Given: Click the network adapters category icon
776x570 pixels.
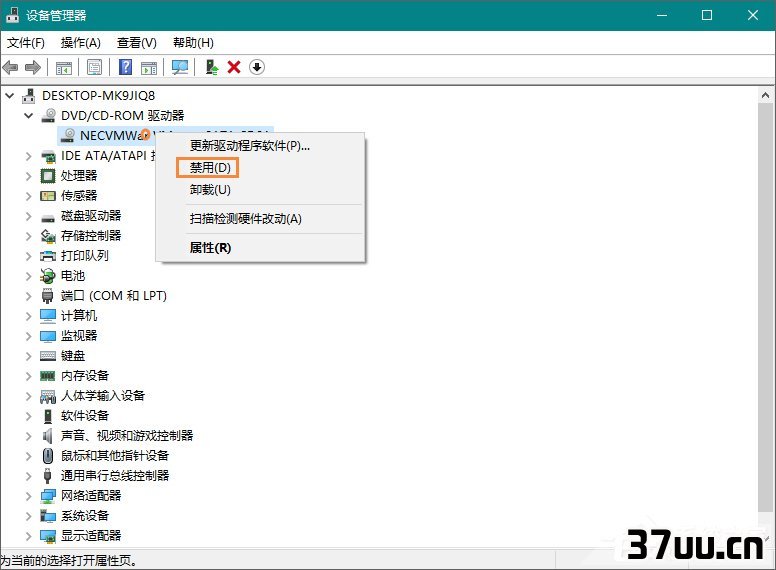Looking at the screenshot, I should click(48, 496).
